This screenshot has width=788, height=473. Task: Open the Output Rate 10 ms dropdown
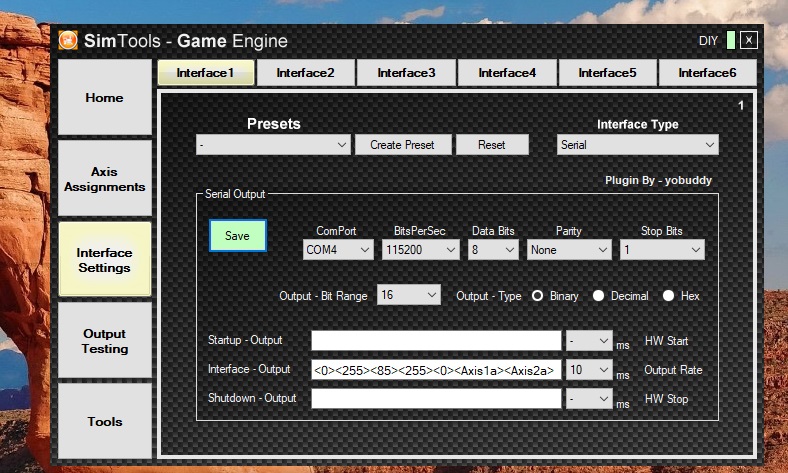click(x=589, y=370)
